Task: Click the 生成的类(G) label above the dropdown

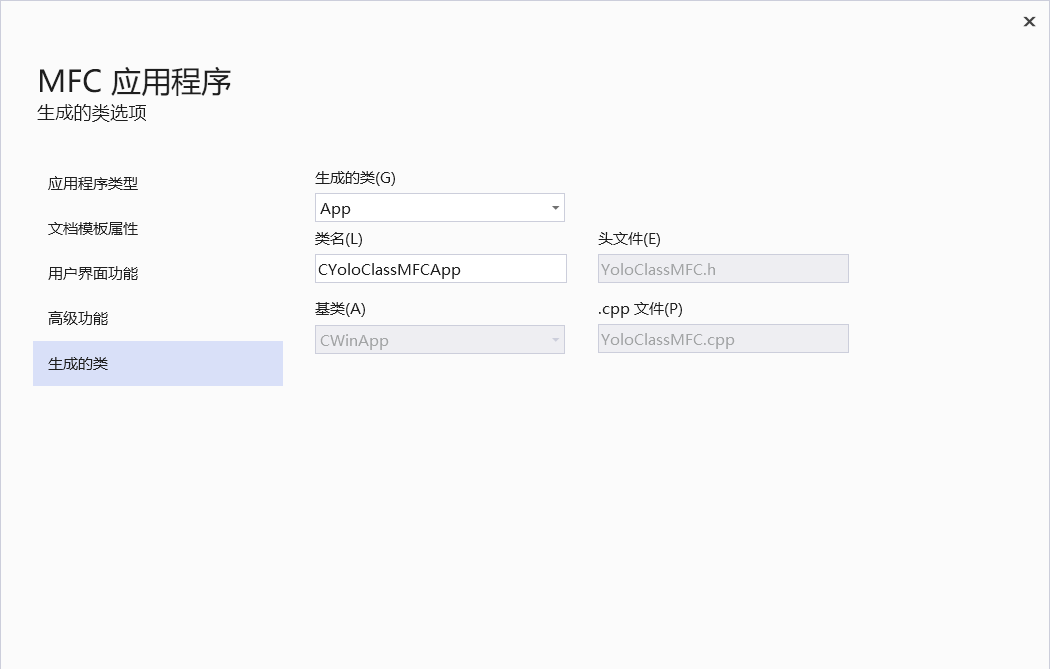Action: [355, 178]
